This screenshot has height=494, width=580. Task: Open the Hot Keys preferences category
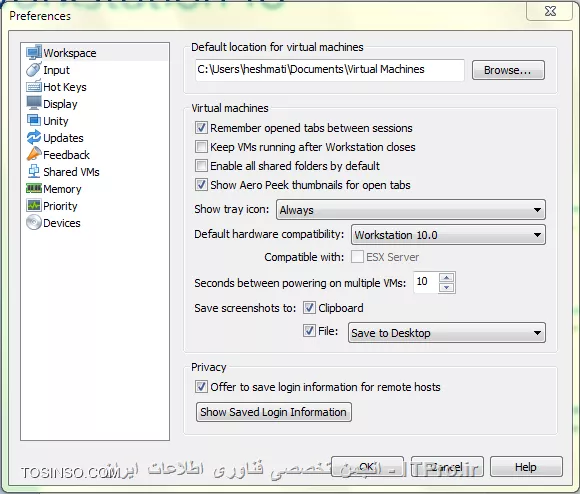coord(65,87)
